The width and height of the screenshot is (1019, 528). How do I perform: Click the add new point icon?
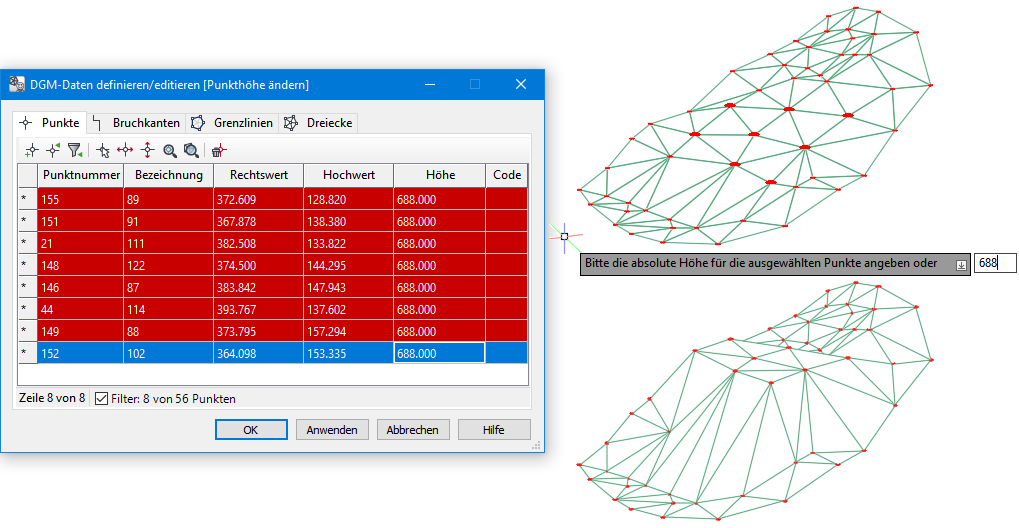pos(31,150)
